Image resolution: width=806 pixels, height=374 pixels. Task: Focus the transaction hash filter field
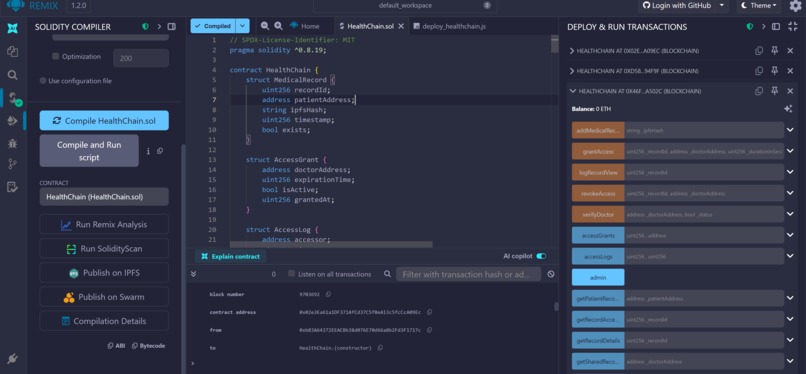point(468,274)
